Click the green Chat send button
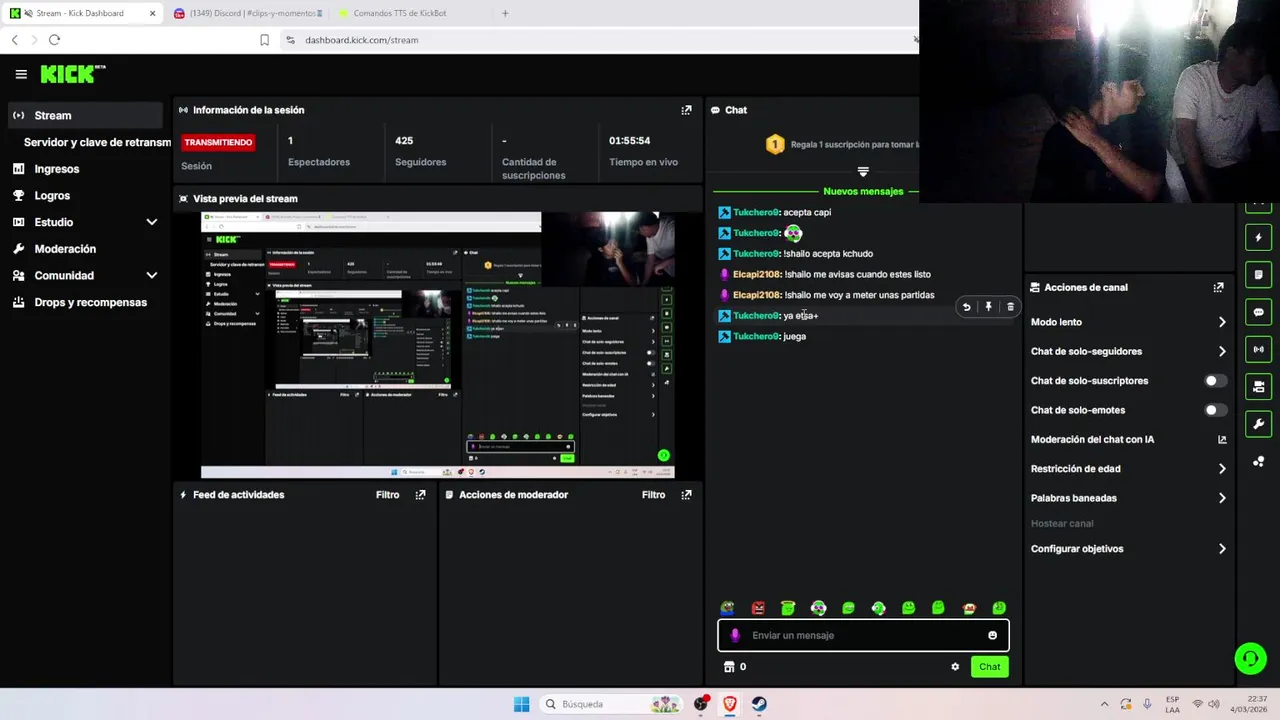 click(x=989, y=667)
